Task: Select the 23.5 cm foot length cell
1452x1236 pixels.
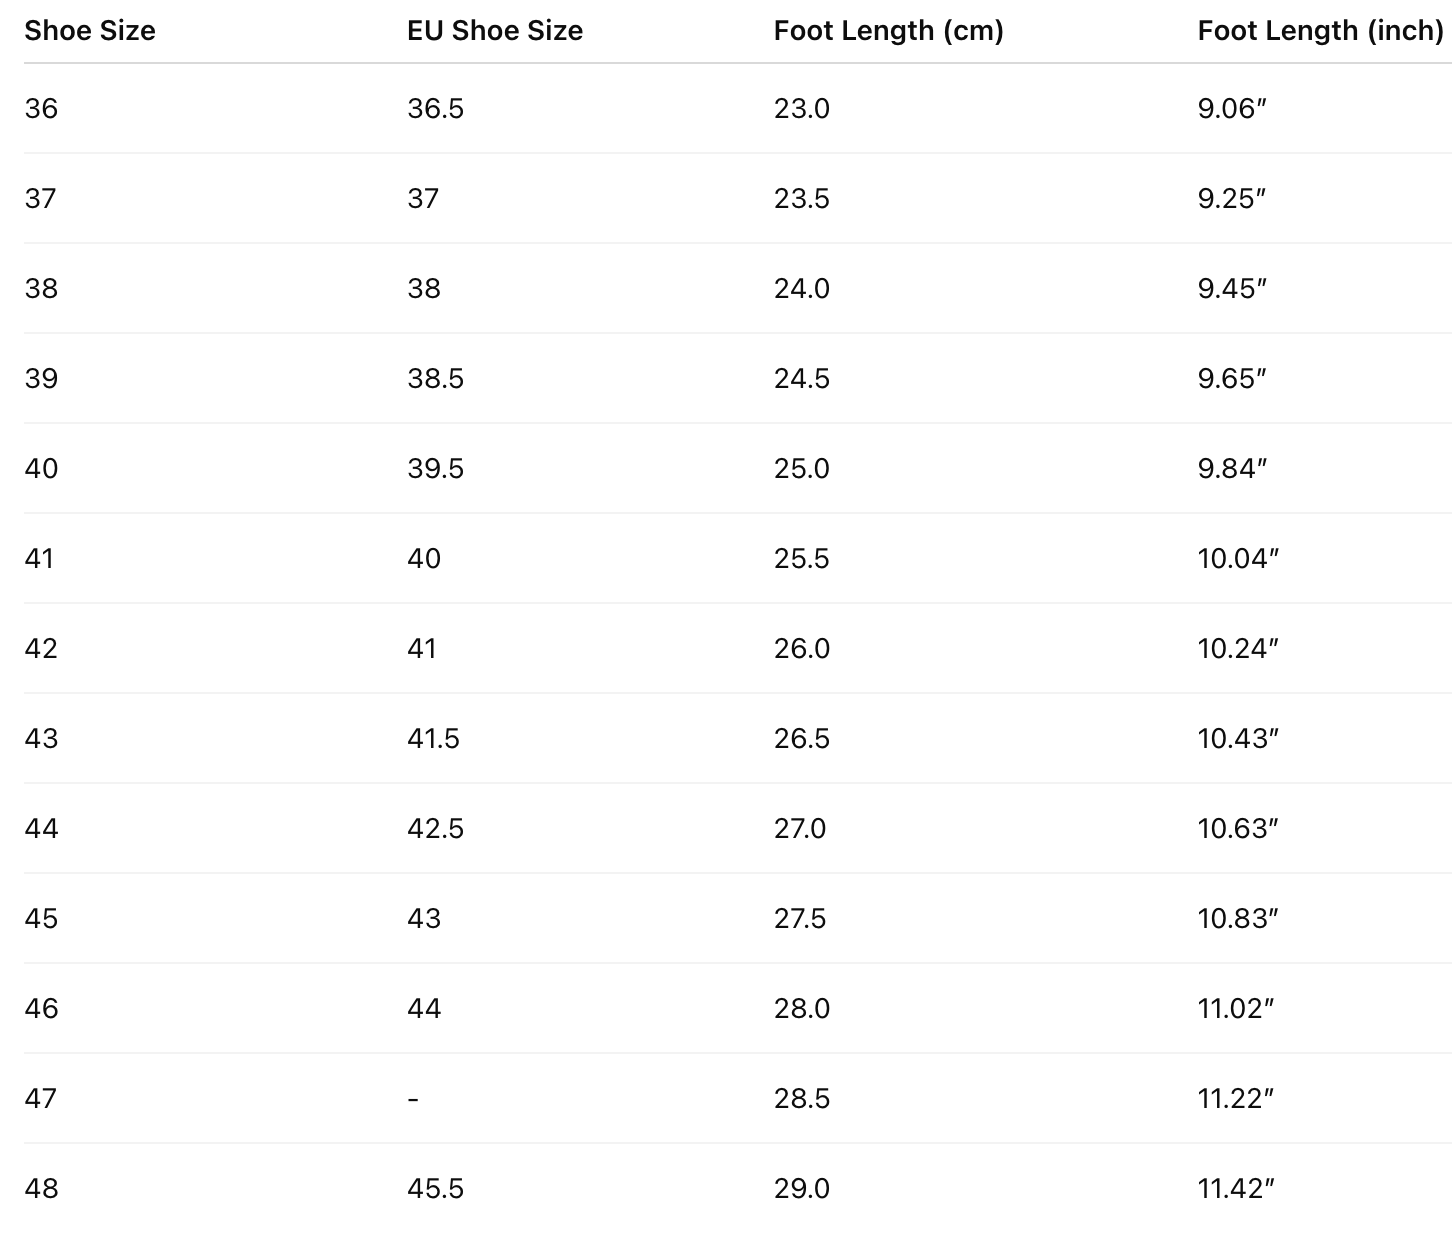Action: pos(801,198)
